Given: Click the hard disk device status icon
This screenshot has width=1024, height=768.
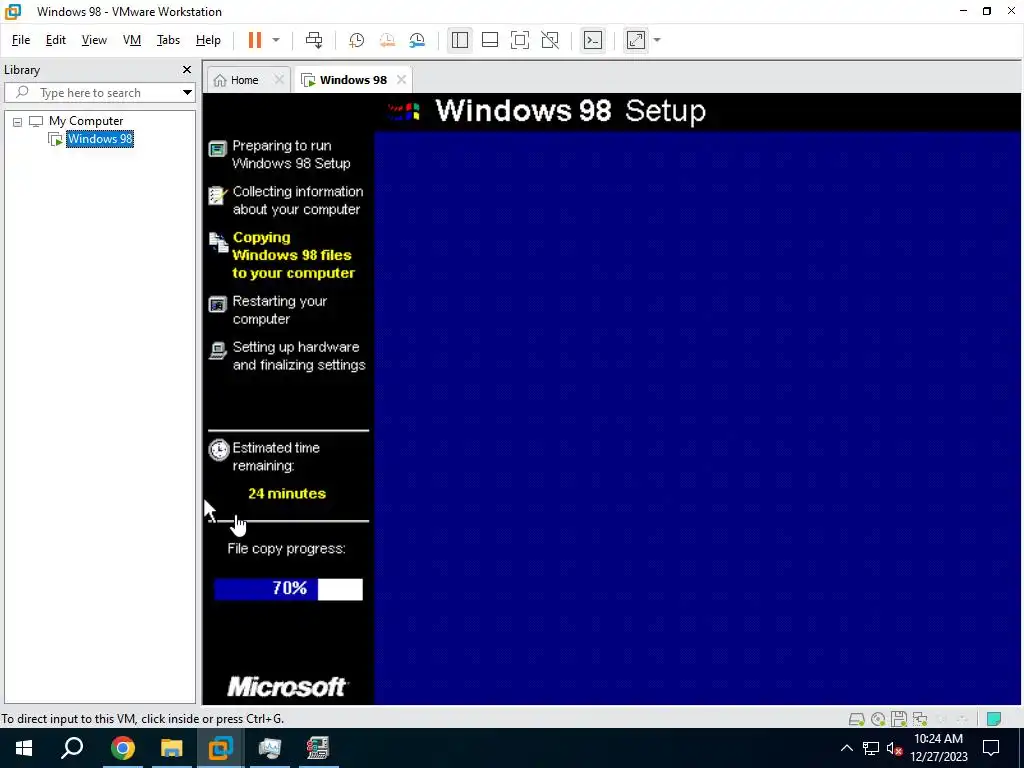Looking at the screenshot, I should click(856, 719).
